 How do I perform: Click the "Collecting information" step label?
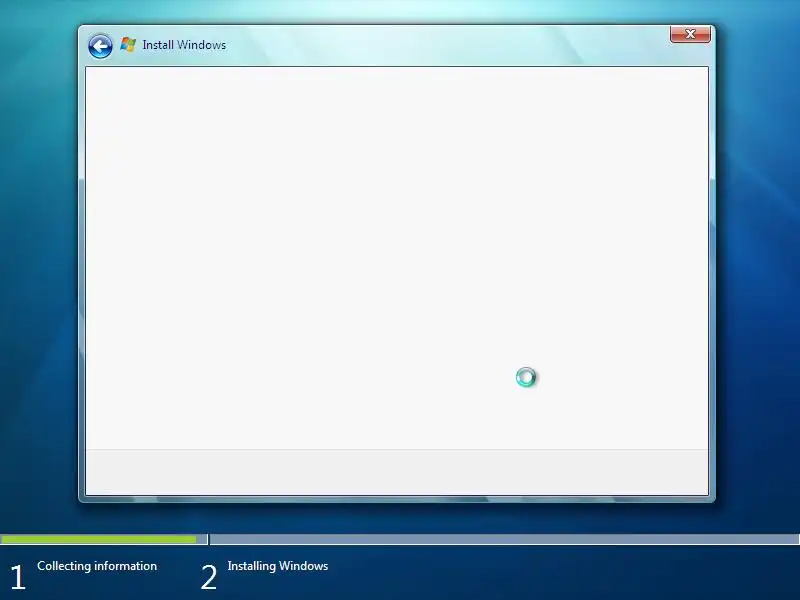(x=97, y=566)
